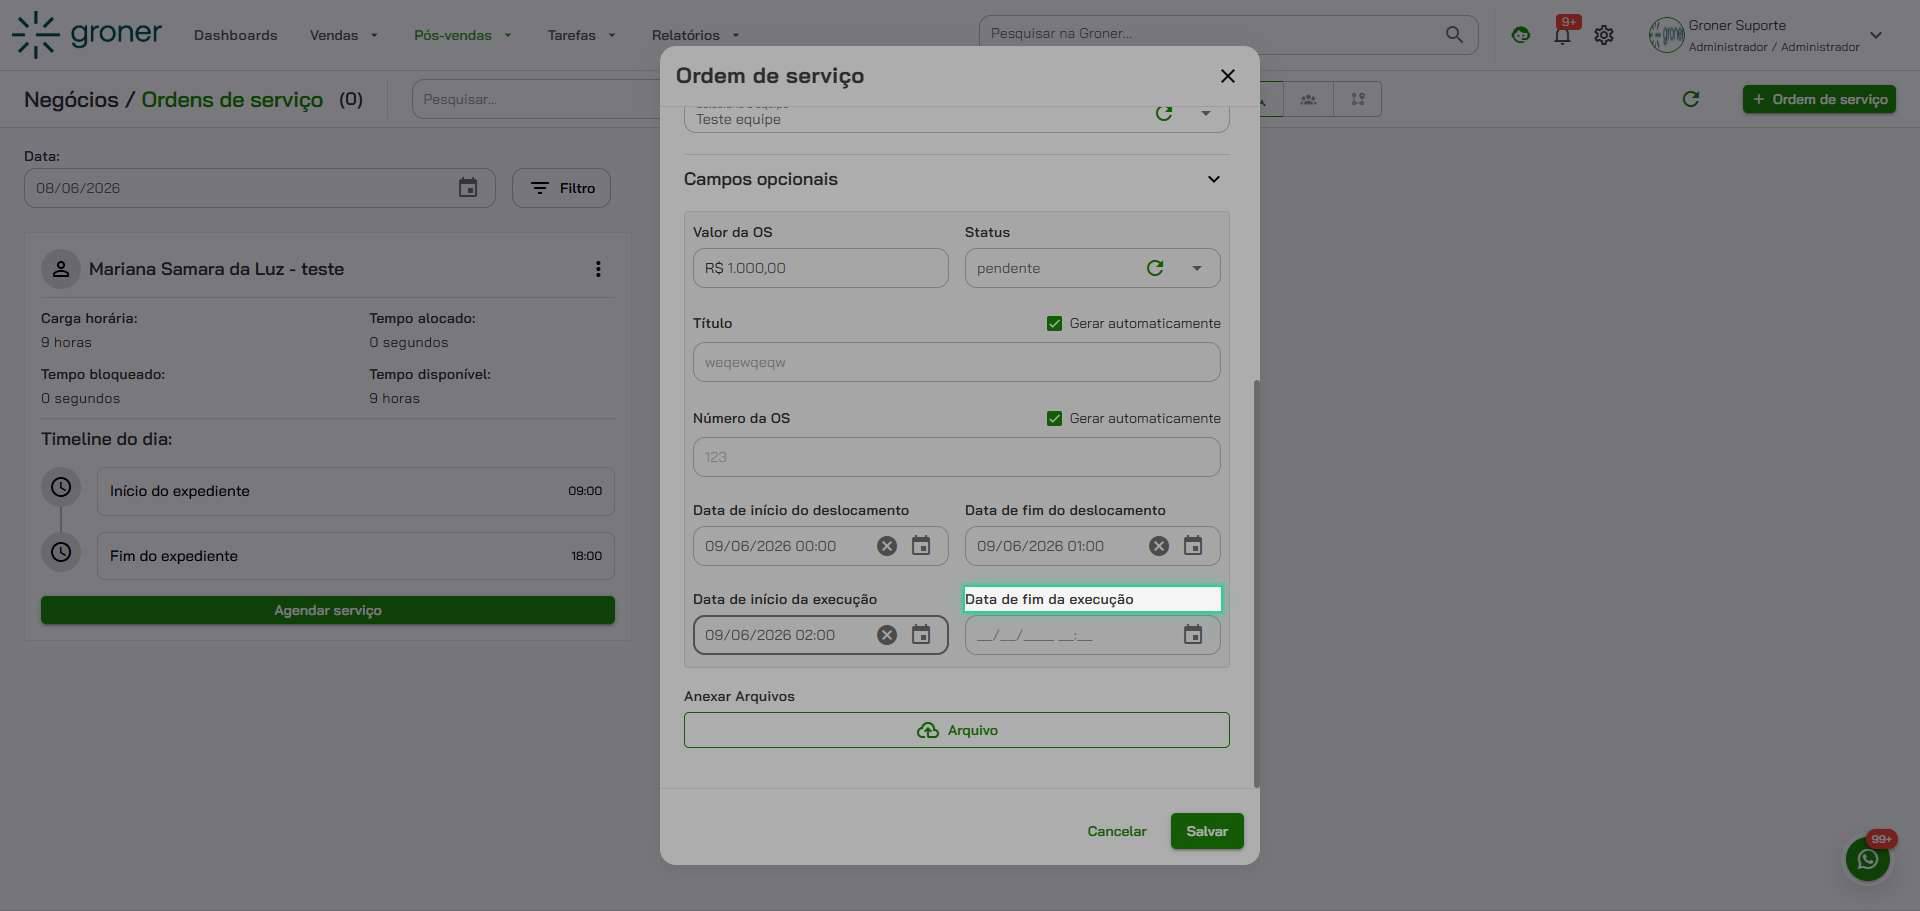Switch to the team view icon in the toolbar
Image resolution: width=1920 pixels, height=911 pixels.
coord(1308,99)
